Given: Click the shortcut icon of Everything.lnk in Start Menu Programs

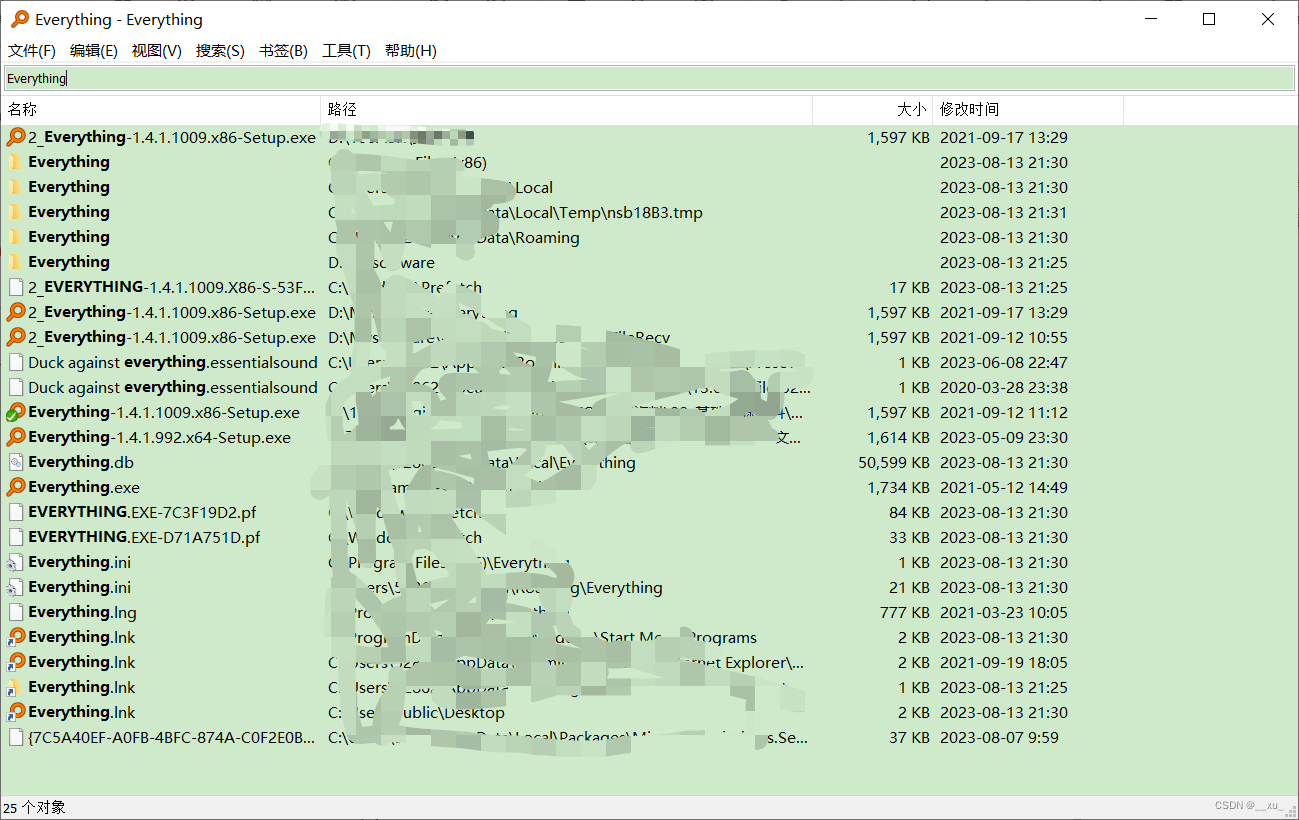Looking at the screenshot, I should (x=16, y=637).
